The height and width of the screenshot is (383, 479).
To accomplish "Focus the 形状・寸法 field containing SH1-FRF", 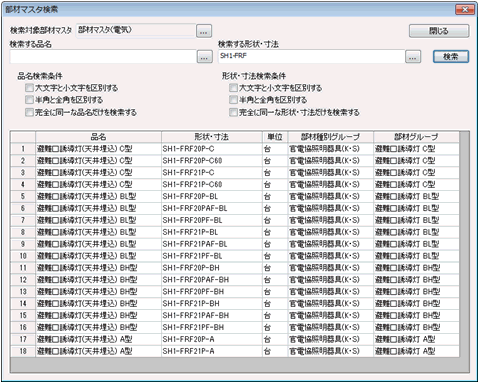I will click(x=311, y=57).
